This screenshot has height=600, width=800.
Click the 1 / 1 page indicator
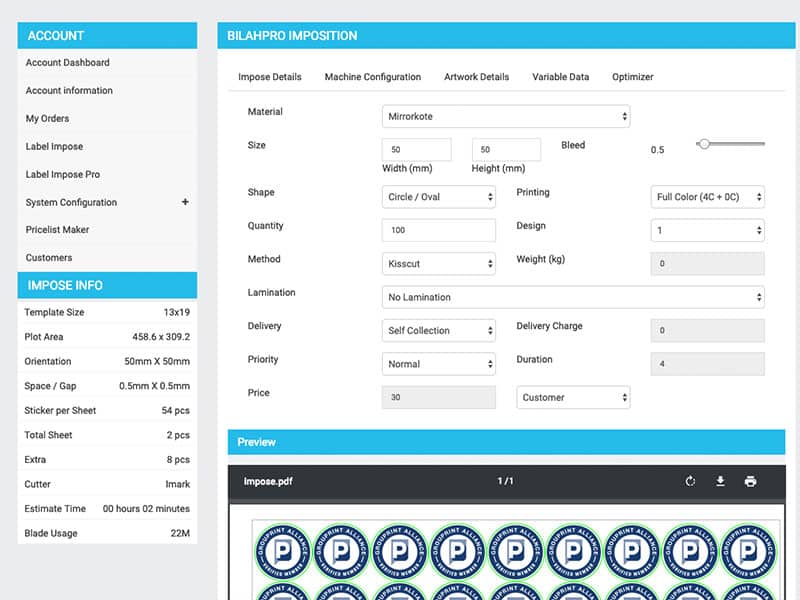[x=505, y=481]
